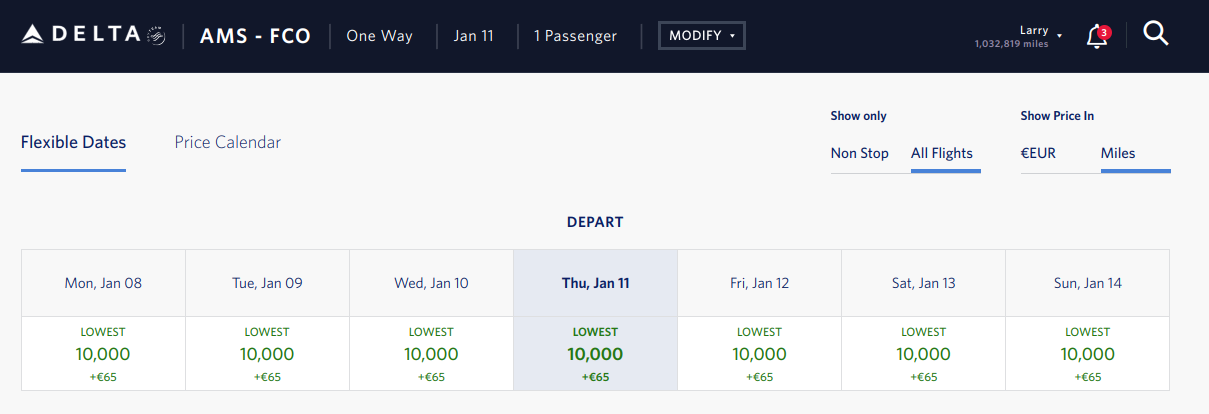Select Sun, Jan 14 departure date
This screenshot has width=1209, height=414.
pyautogui.click(x=1087, y=283)
